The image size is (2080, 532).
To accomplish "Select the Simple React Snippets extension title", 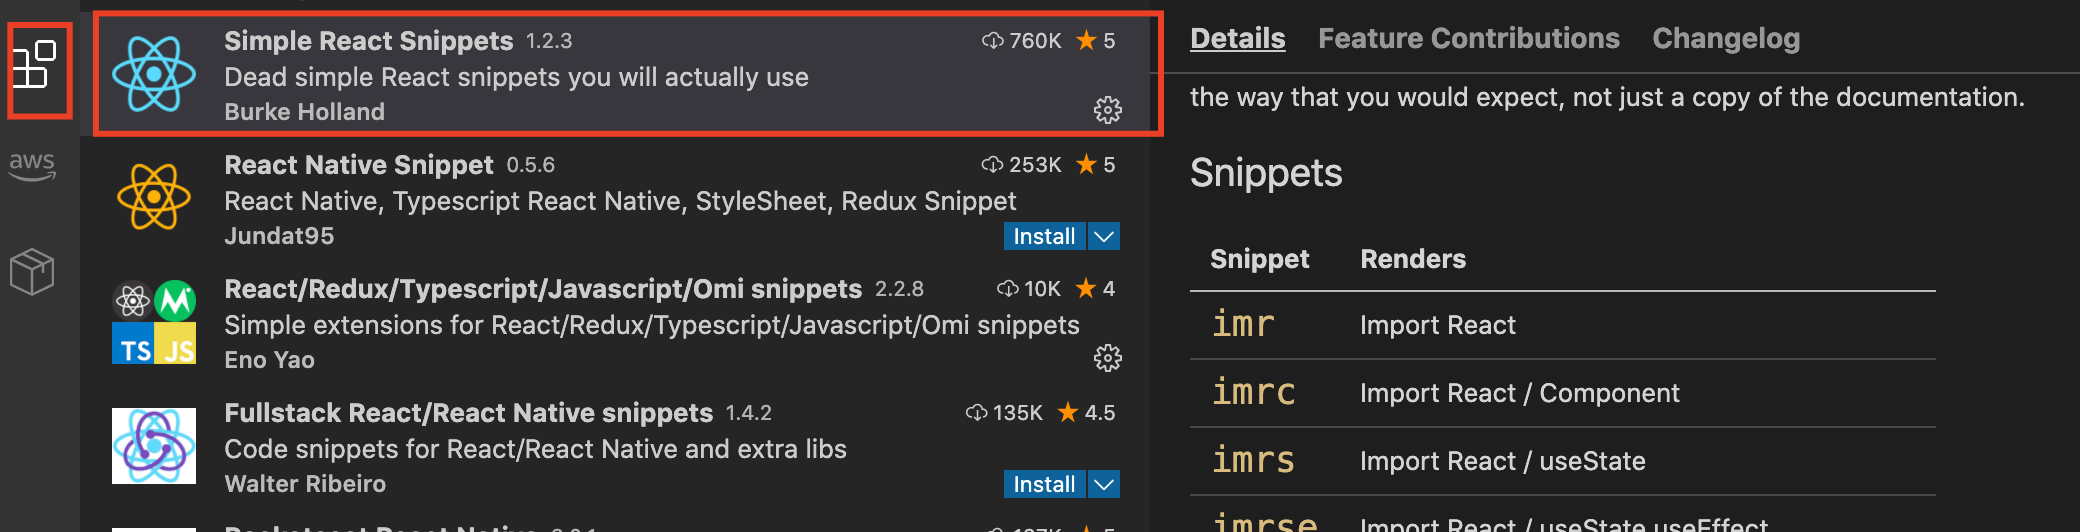I will point(368,41).
